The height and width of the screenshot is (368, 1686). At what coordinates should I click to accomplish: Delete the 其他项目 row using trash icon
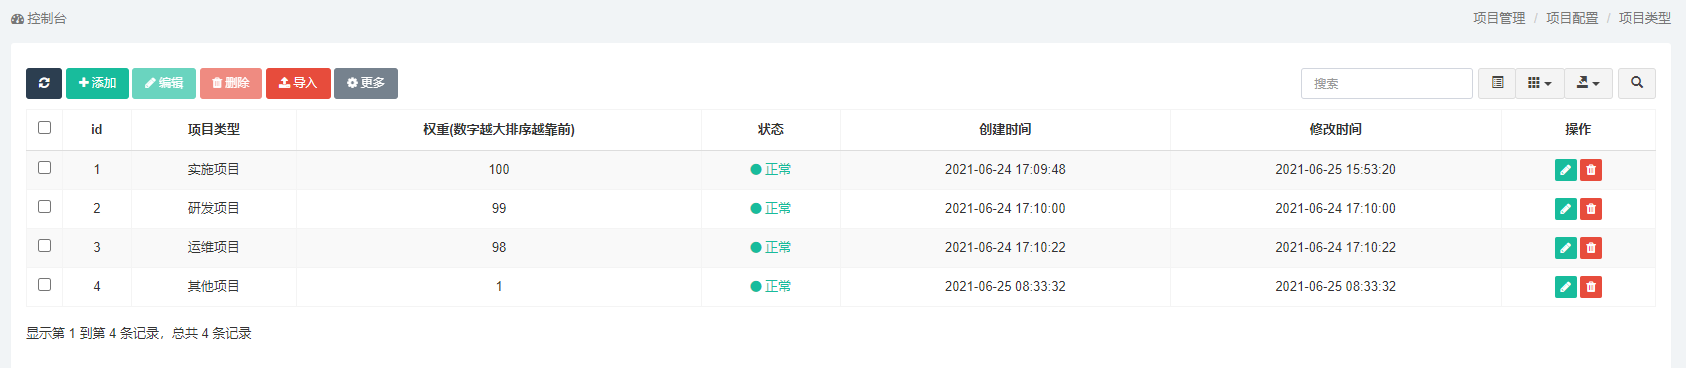tap(1591, 287)
